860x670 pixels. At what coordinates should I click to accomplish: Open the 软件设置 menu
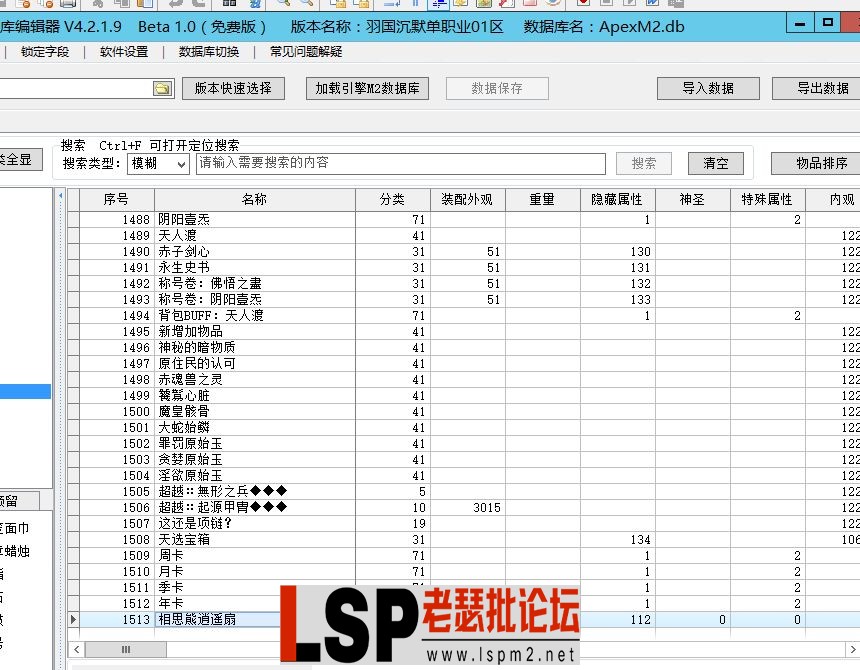123,52
